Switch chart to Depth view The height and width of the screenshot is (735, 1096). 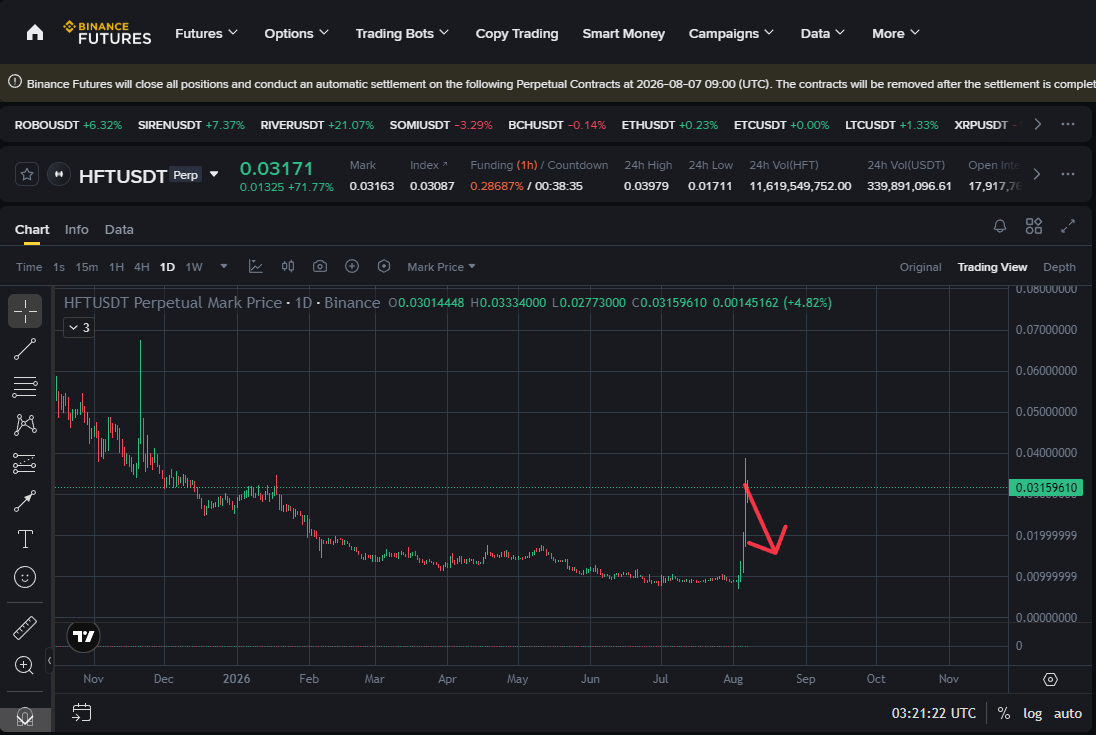[1059, 267]
